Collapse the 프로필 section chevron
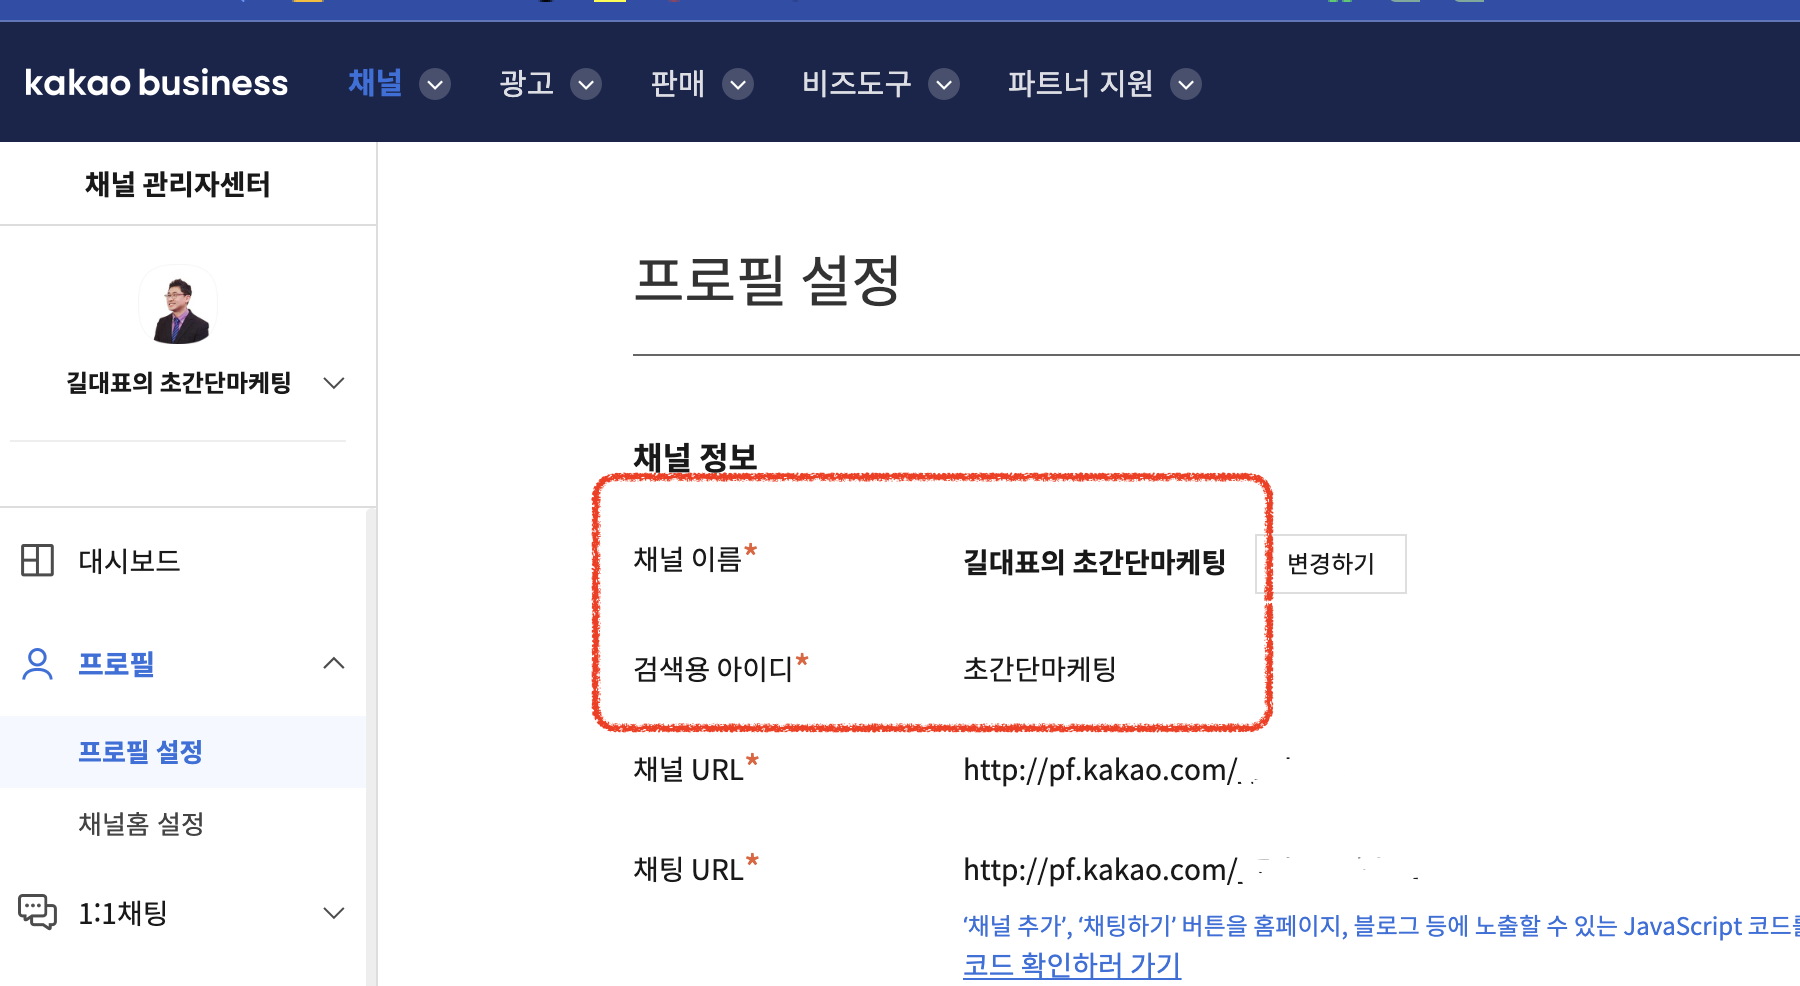 pyautogui.click(x=334, y=663)
